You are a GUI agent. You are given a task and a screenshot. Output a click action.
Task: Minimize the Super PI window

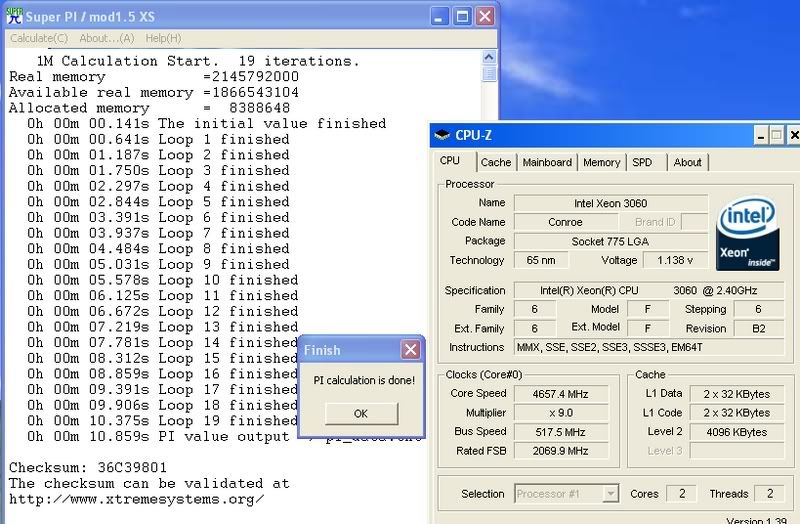point(439,17)
